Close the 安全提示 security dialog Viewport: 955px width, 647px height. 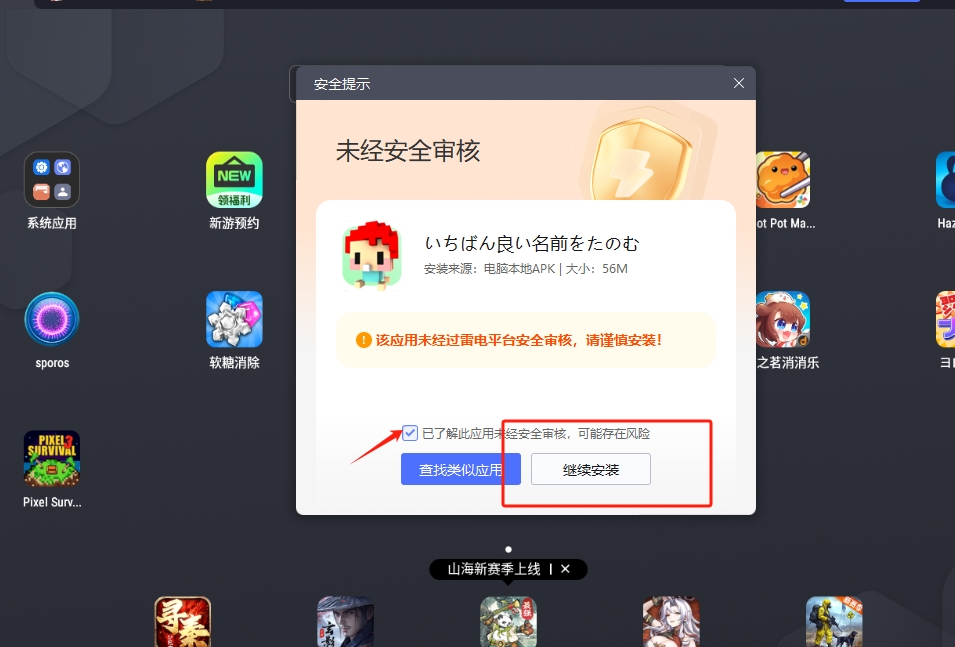(x=739, y=83)
